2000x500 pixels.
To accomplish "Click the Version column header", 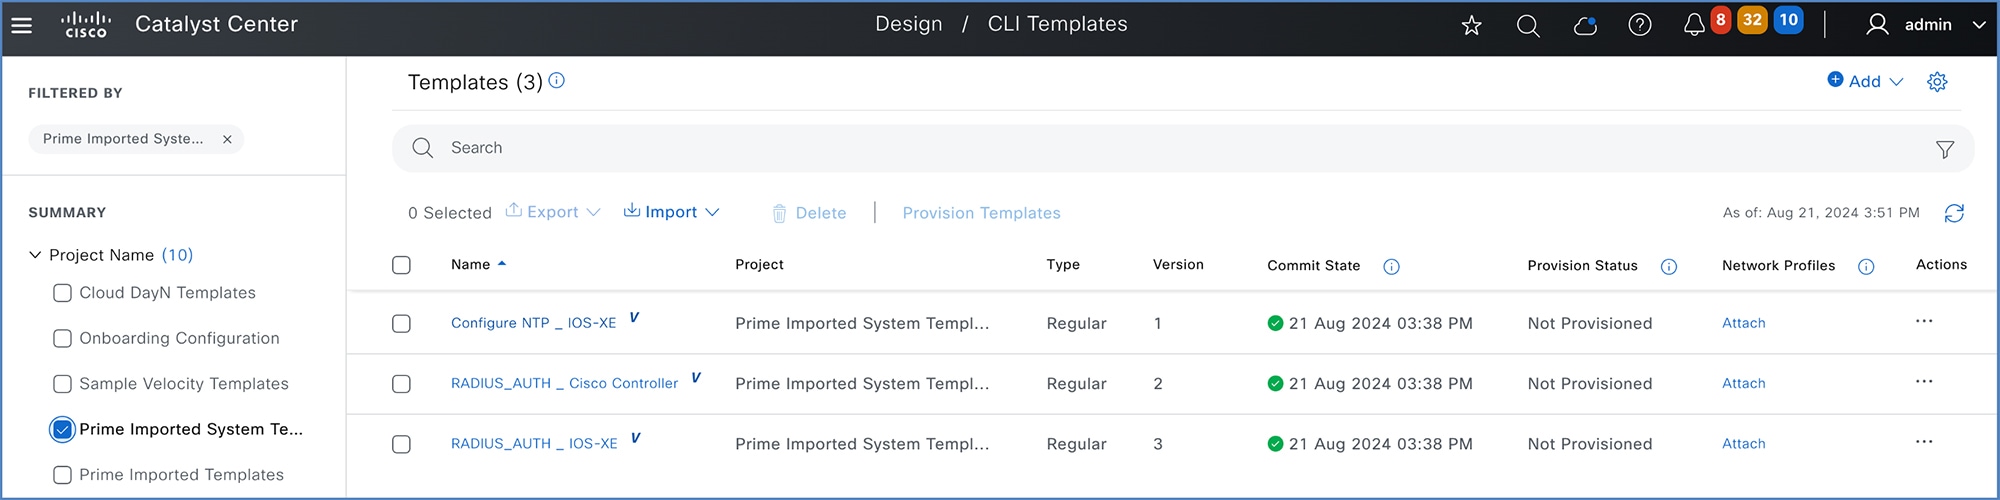I will [1178, 264].
